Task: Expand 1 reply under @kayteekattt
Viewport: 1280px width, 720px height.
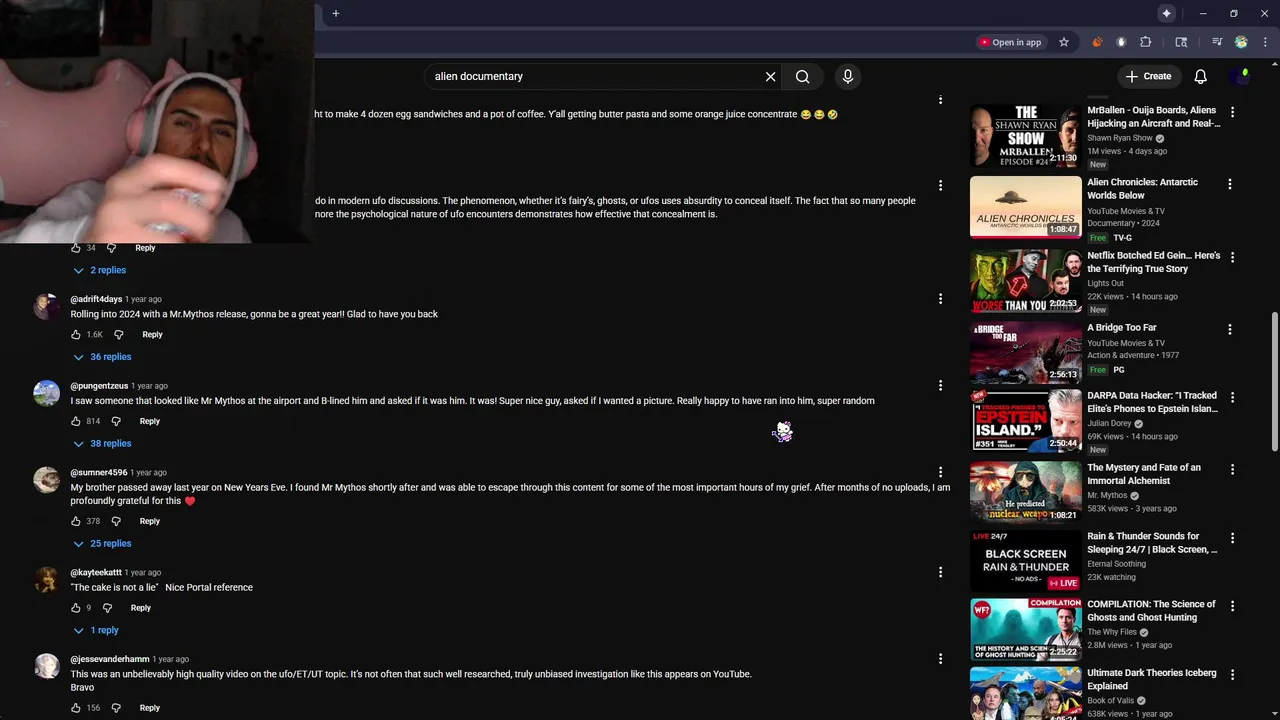Action: pyautogui.click(x=96, y=630)
